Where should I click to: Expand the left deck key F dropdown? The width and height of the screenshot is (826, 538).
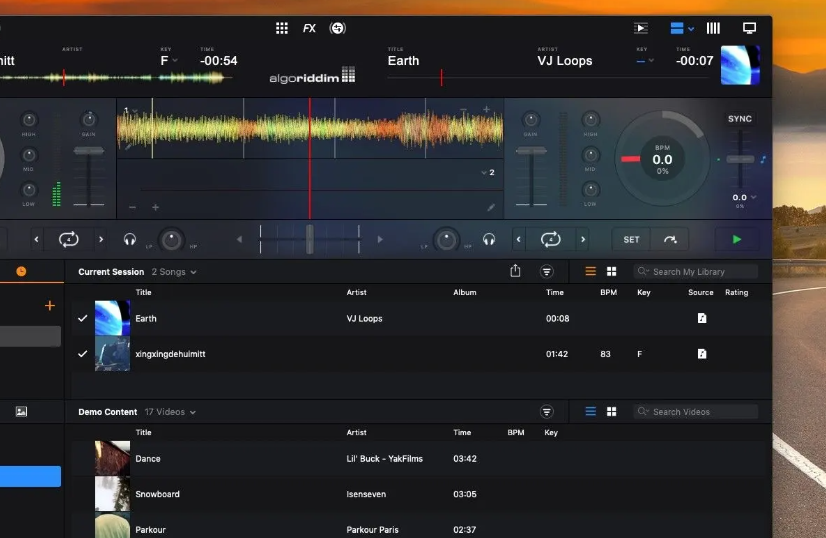[169, 61]
